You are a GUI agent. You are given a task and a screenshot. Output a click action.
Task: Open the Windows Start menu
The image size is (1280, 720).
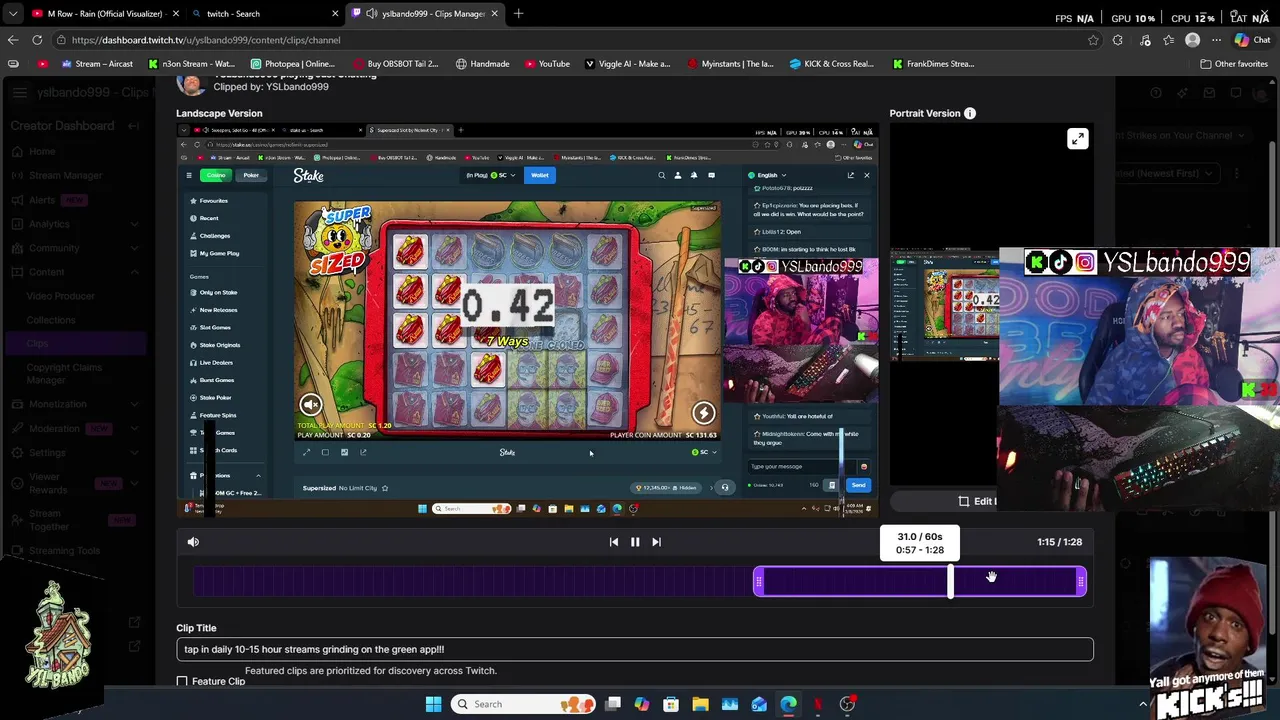(433, 704)
